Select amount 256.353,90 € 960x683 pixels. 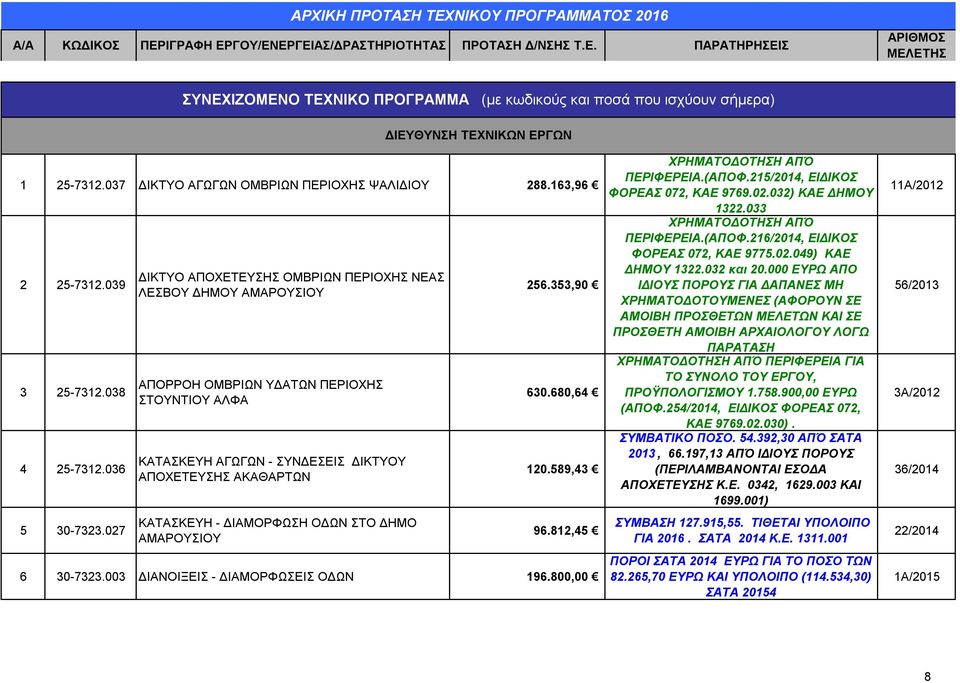tap(562, 285)
